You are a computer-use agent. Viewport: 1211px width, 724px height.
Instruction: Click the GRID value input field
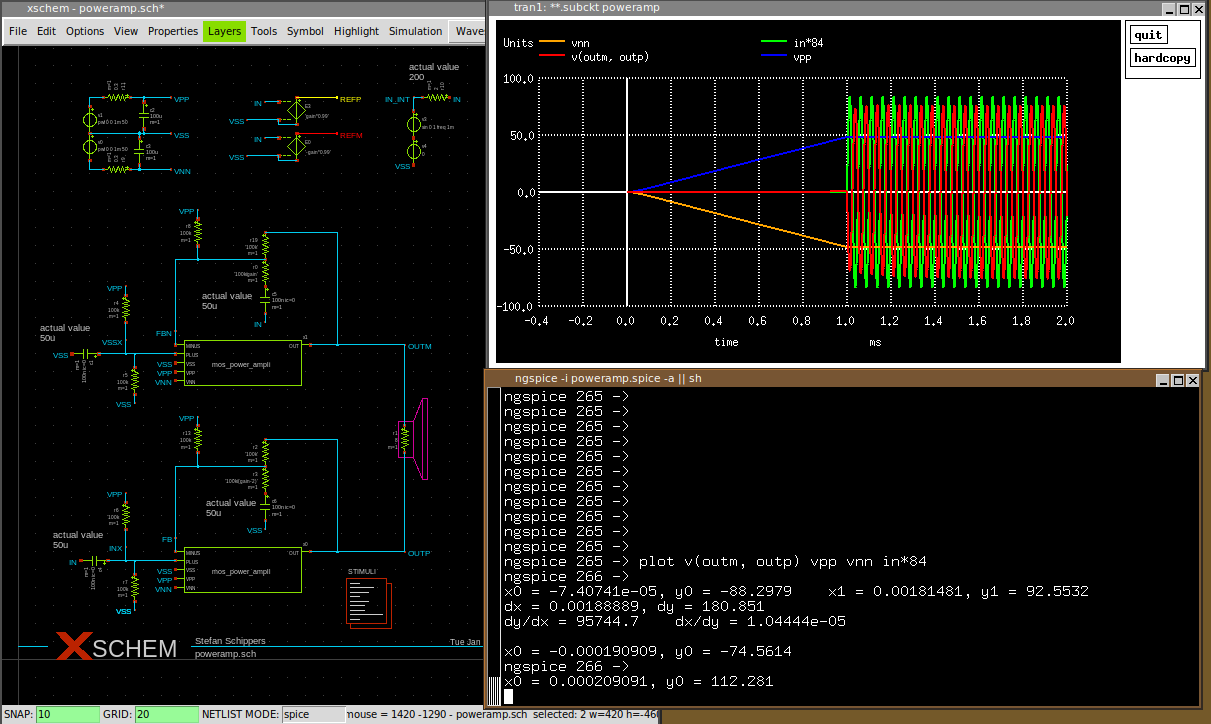tap(167, 715)
